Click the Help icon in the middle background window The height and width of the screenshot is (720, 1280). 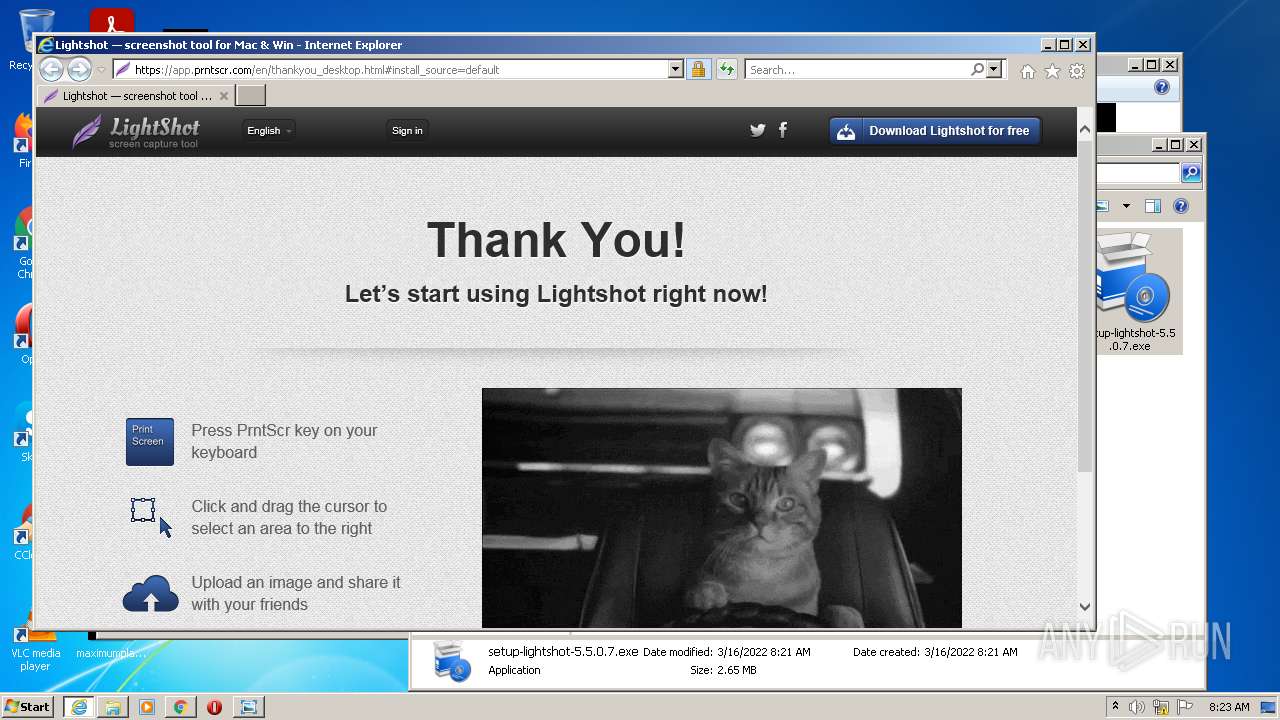(1161, 87)
